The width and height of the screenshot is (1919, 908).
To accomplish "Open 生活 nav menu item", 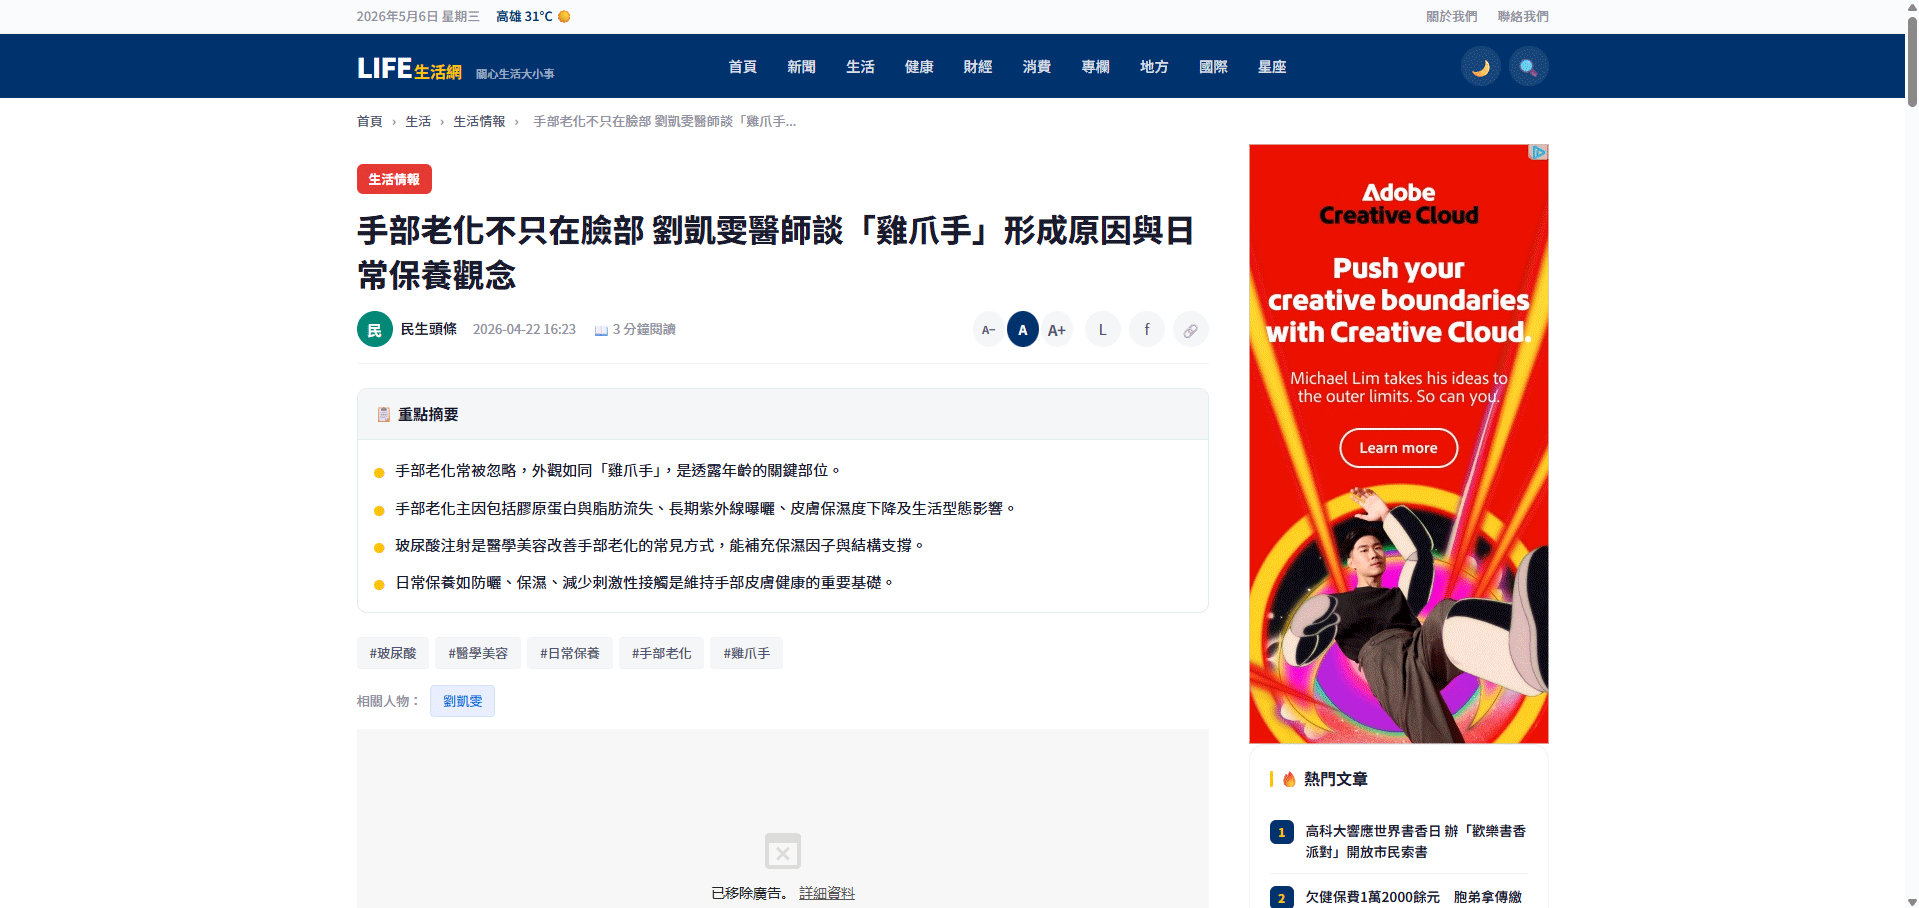I will pyautogui.click(x=860, y=67).
